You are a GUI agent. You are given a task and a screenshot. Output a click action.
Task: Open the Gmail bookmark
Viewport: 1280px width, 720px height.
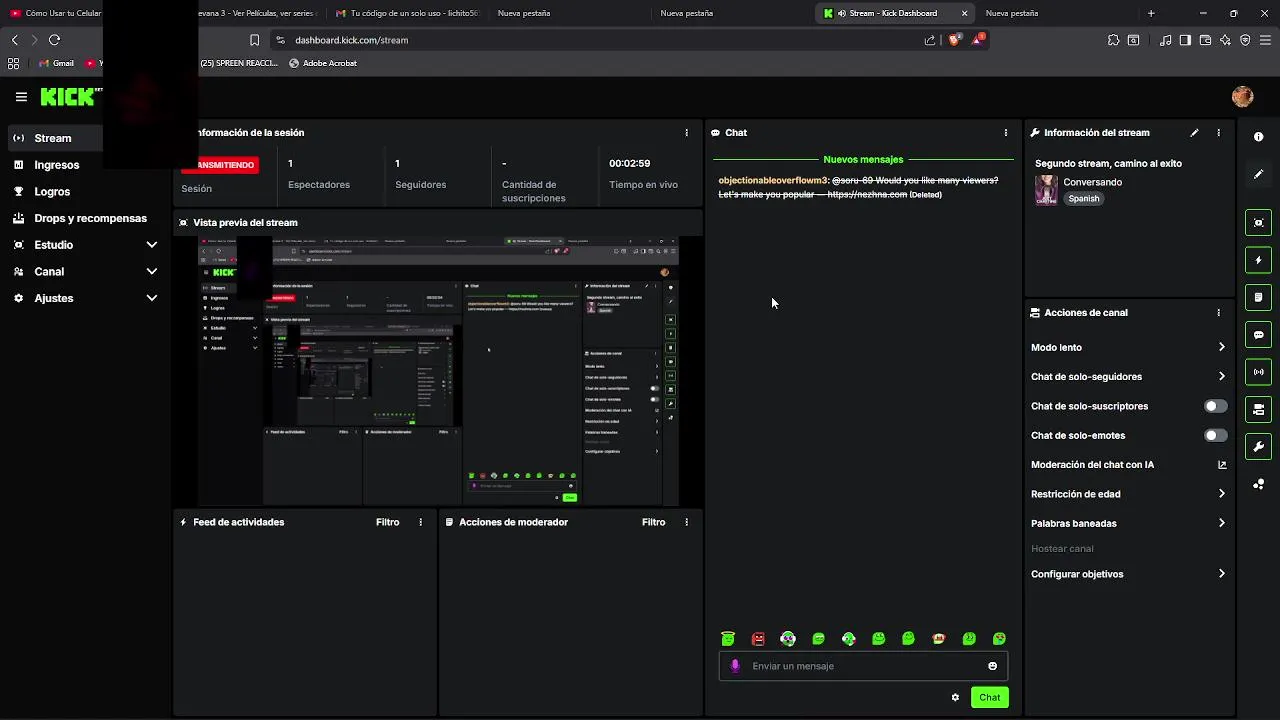[x=56, y=63]
